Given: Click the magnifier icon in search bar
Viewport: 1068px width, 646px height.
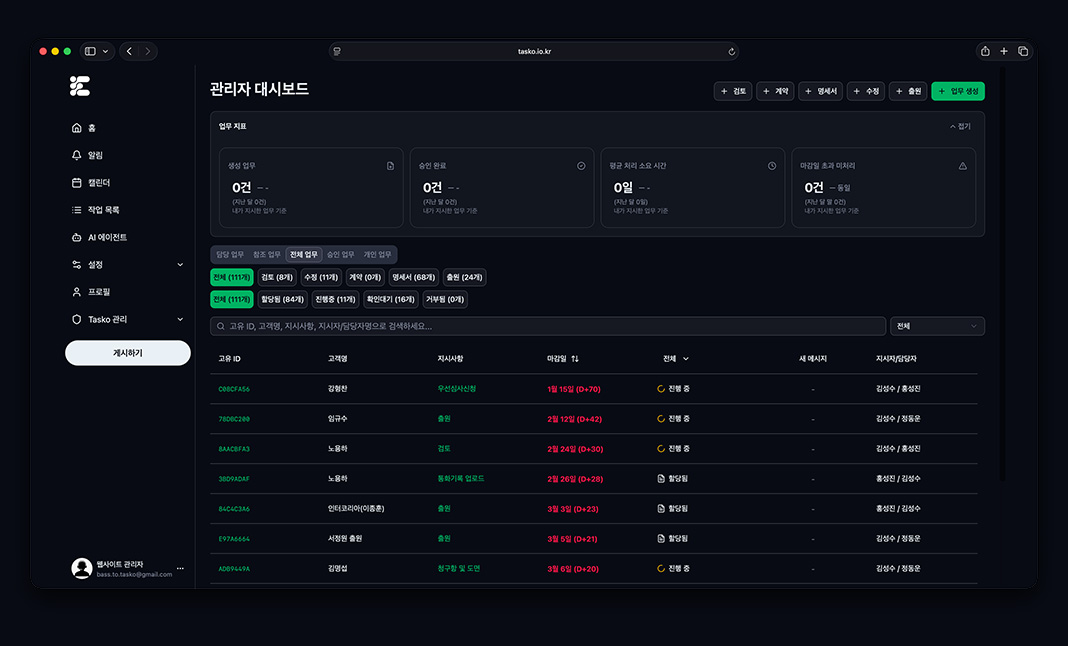Looking at the screenshot, I should [221, 326].
